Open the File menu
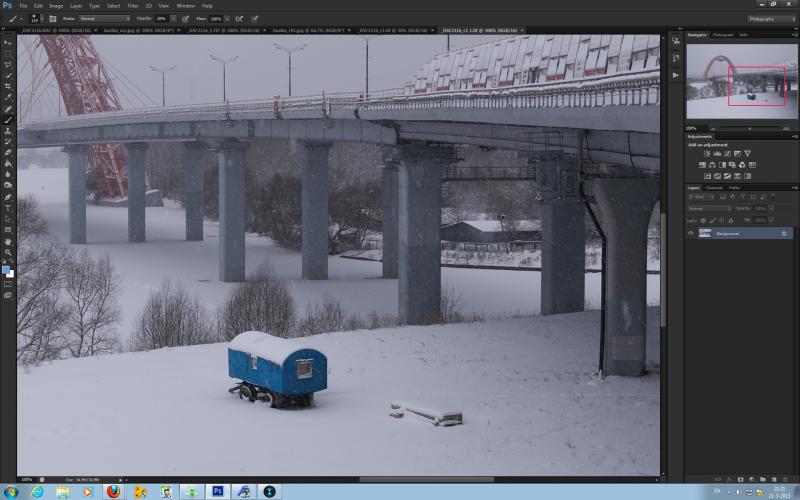This screenshot has width=800, height=500. pos(23,6)
